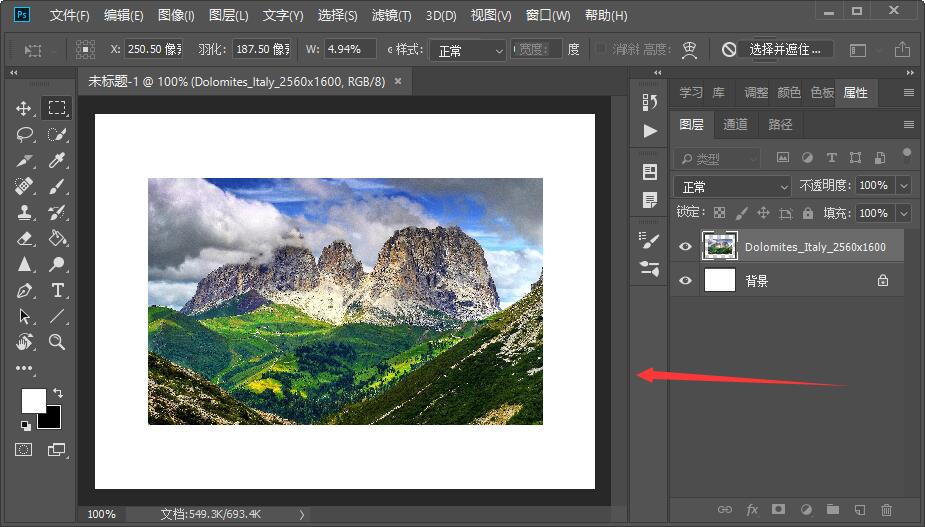
Task: Toggle lock position
Action: point(763,213)
